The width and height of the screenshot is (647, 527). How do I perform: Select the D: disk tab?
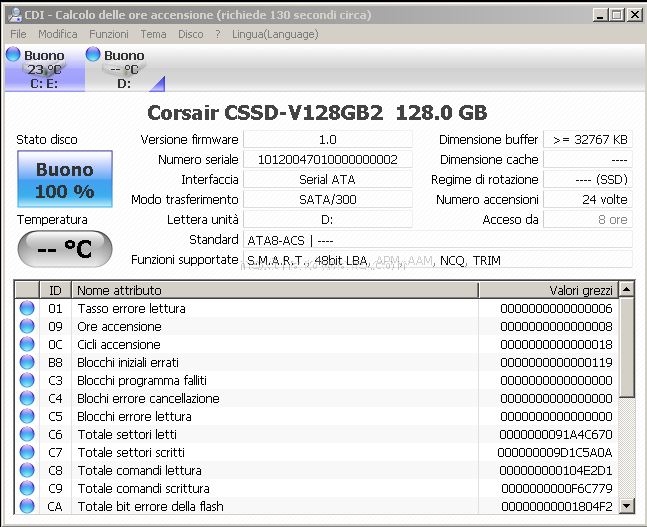click(x=125, y=69)
